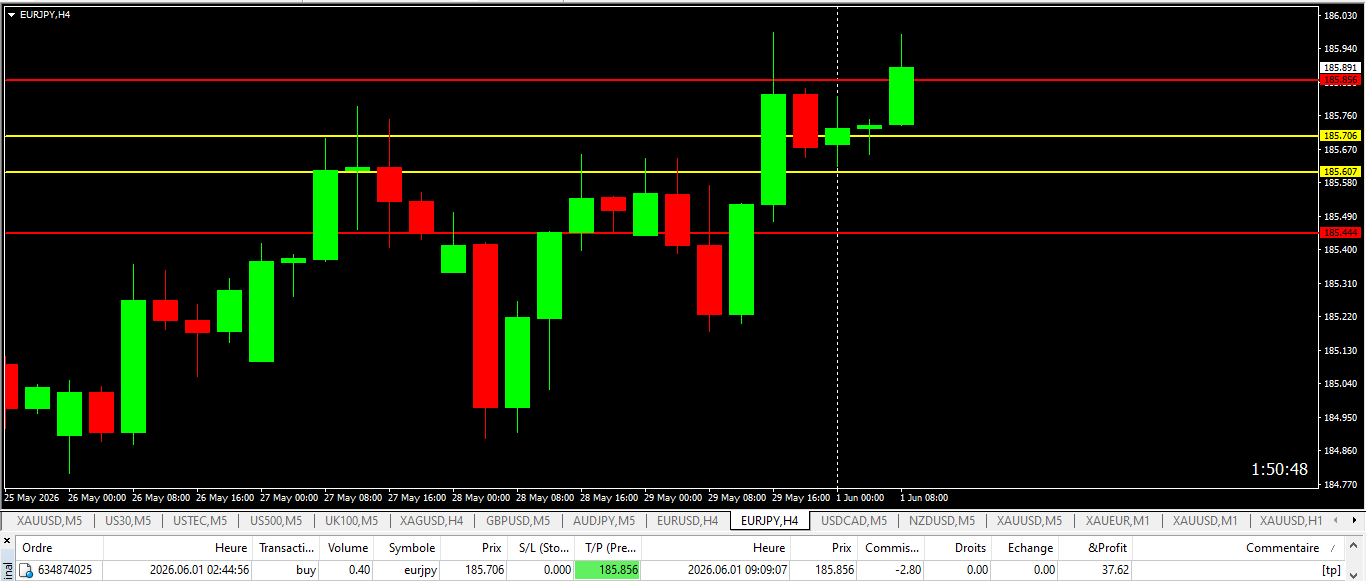Open the UK100,M5 chart tab
The image size is (1366, 581).
tap(350, 521)
